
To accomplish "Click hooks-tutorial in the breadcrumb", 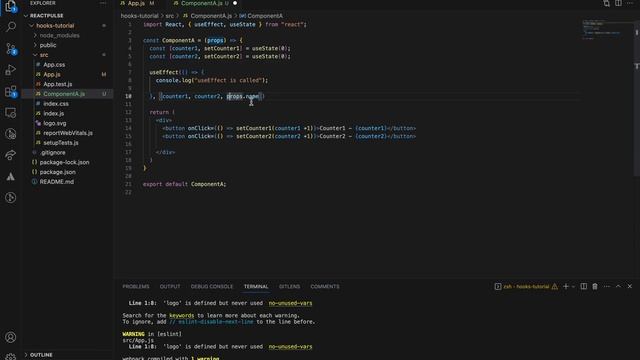I will click(x=139, y=16).
